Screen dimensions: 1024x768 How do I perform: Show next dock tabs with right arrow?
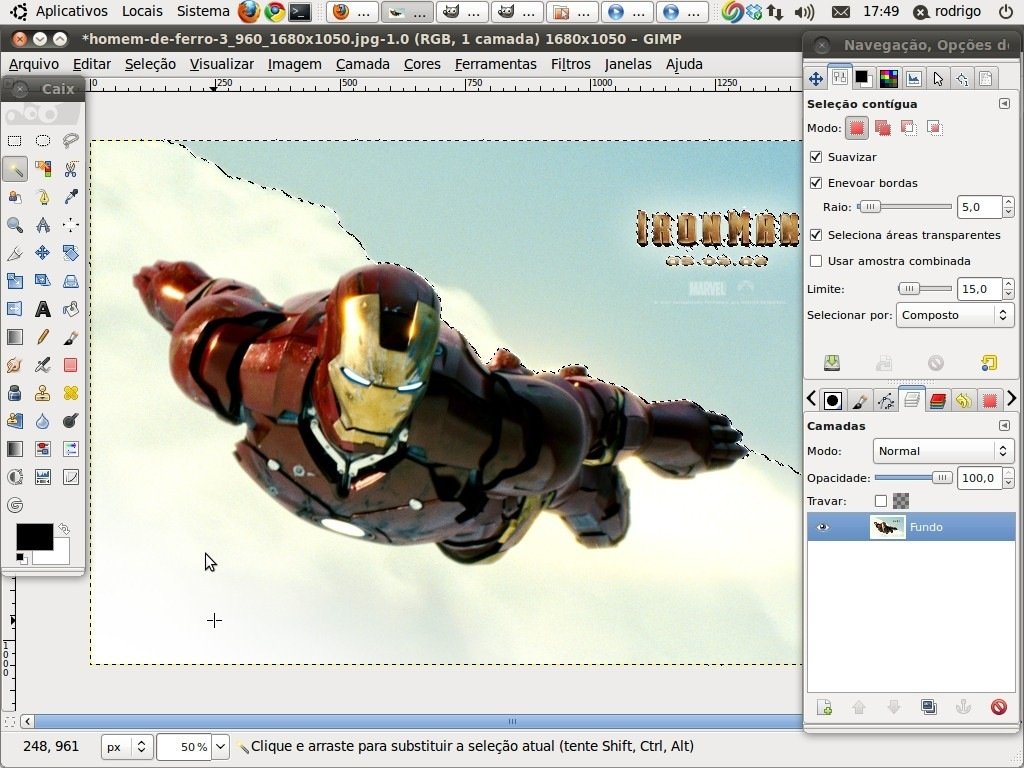(x=1011, y=398)
